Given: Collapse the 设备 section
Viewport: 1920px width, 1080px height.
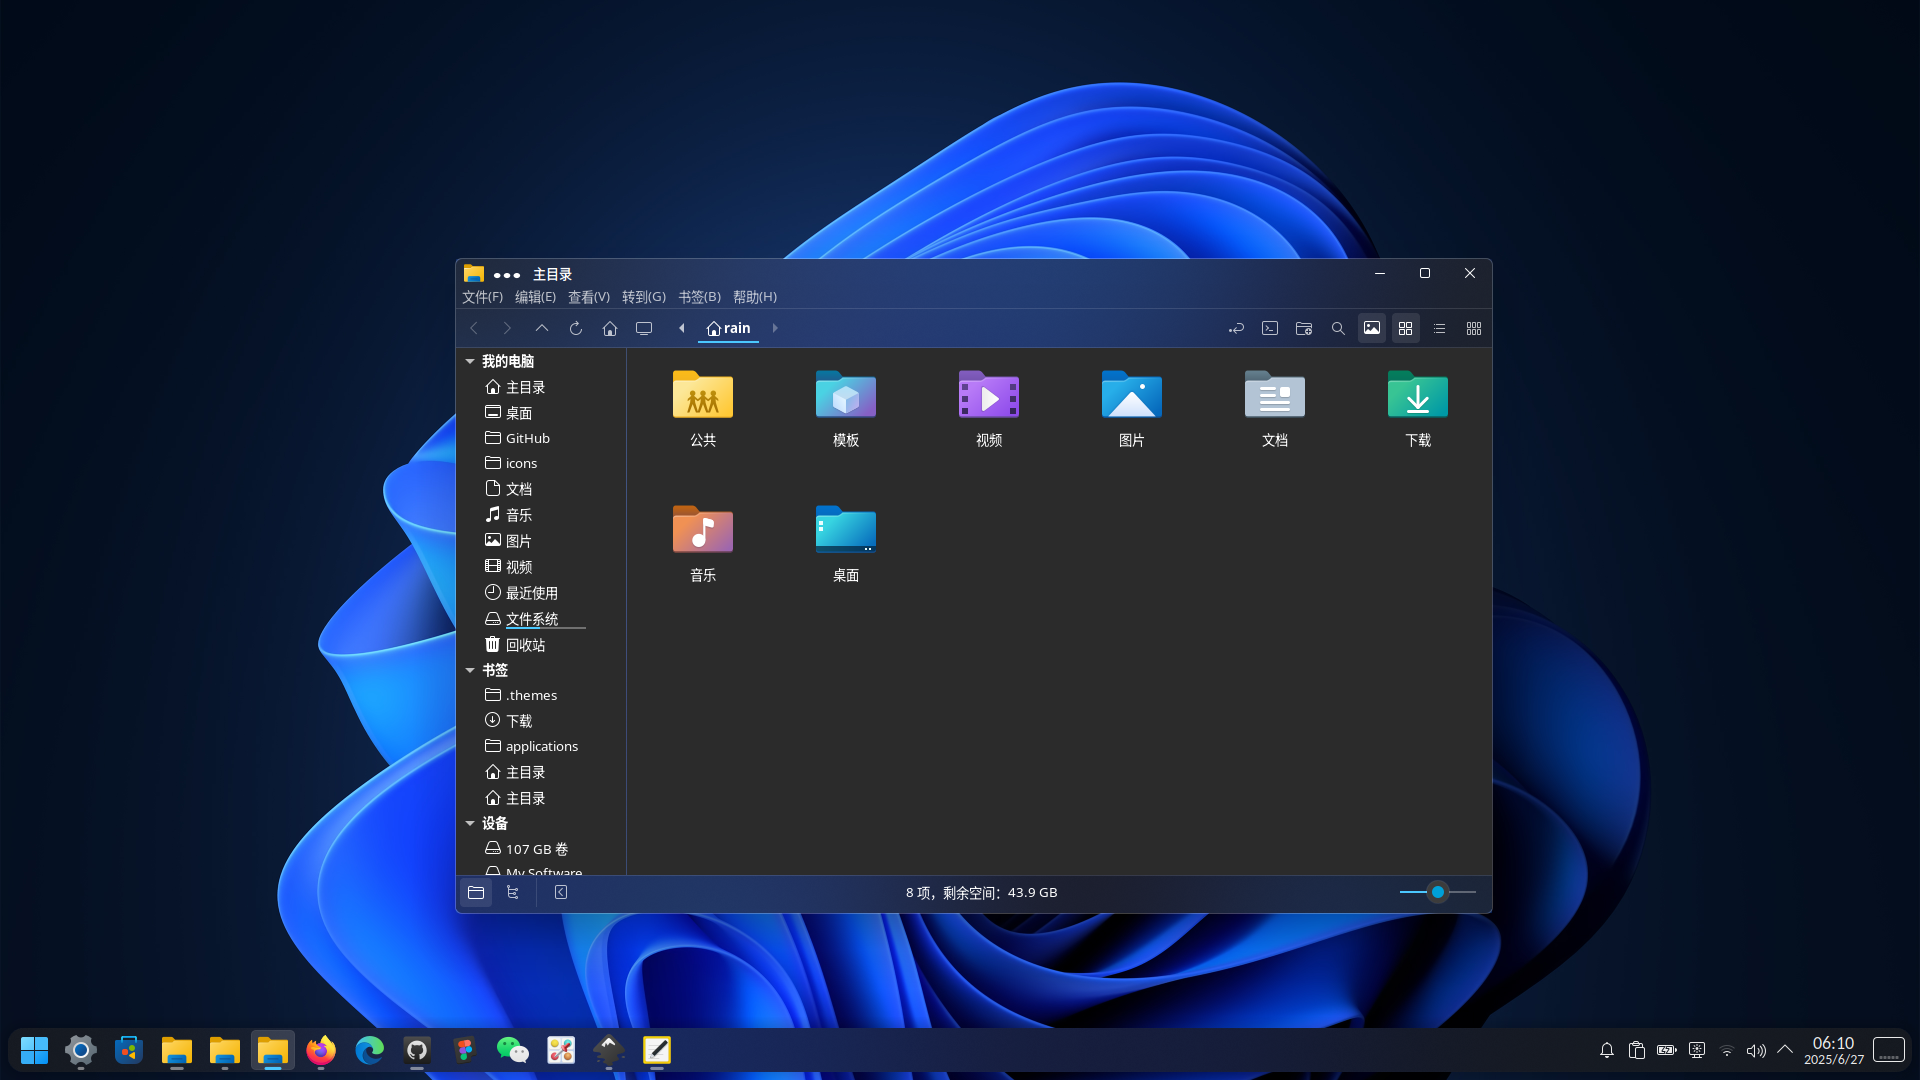Looking at the screenshot, I should [x=470, y=823].
